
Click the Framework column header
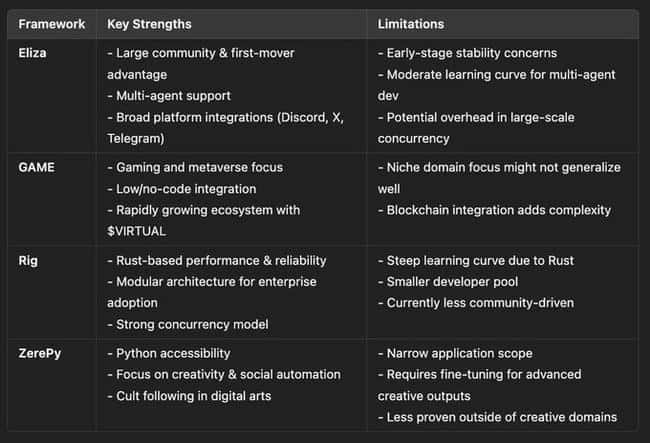[51, 24]
